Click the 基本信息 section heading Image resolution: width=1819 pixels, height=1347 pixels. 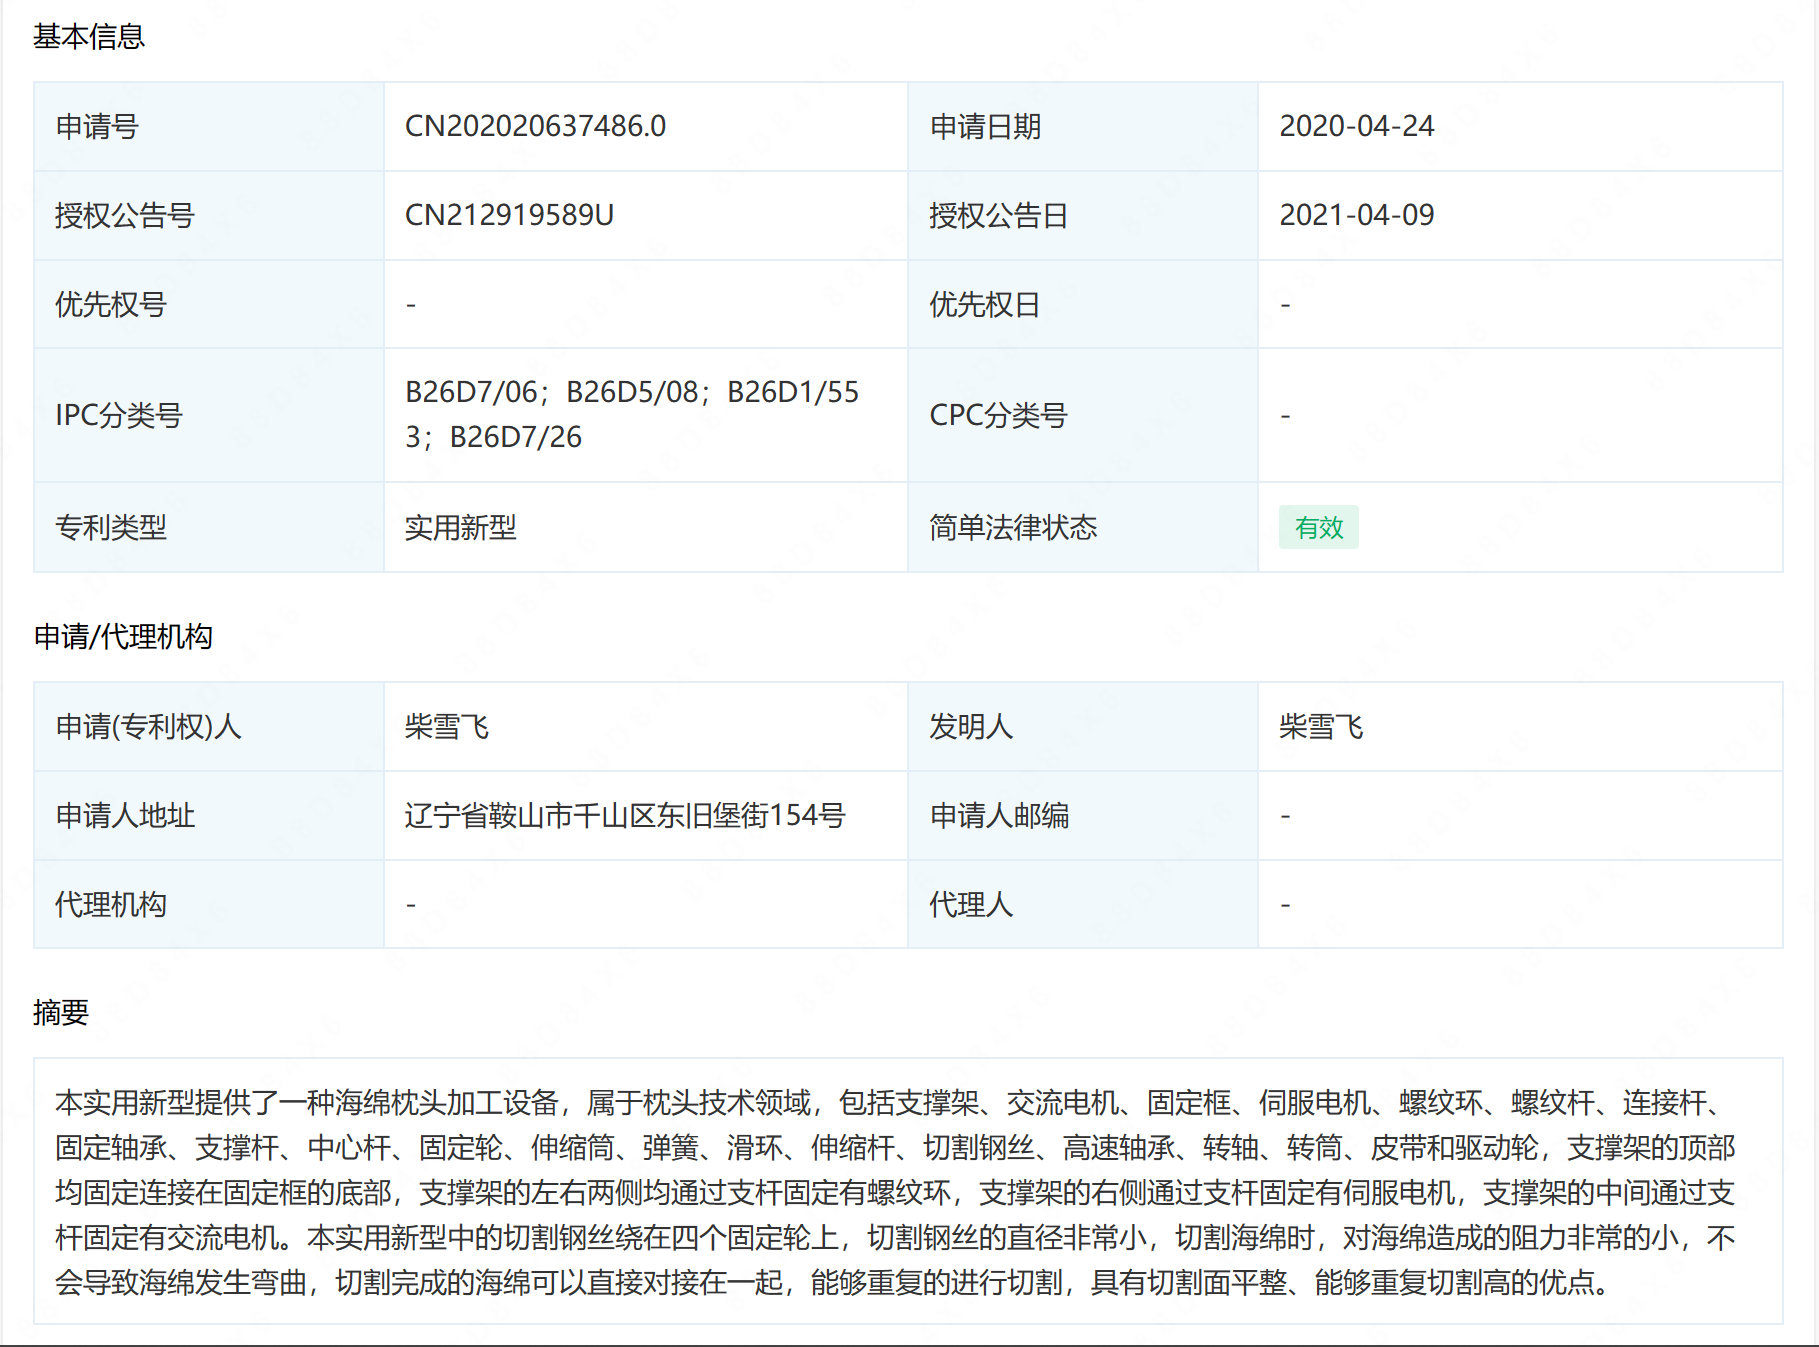(x=89, y=37)
